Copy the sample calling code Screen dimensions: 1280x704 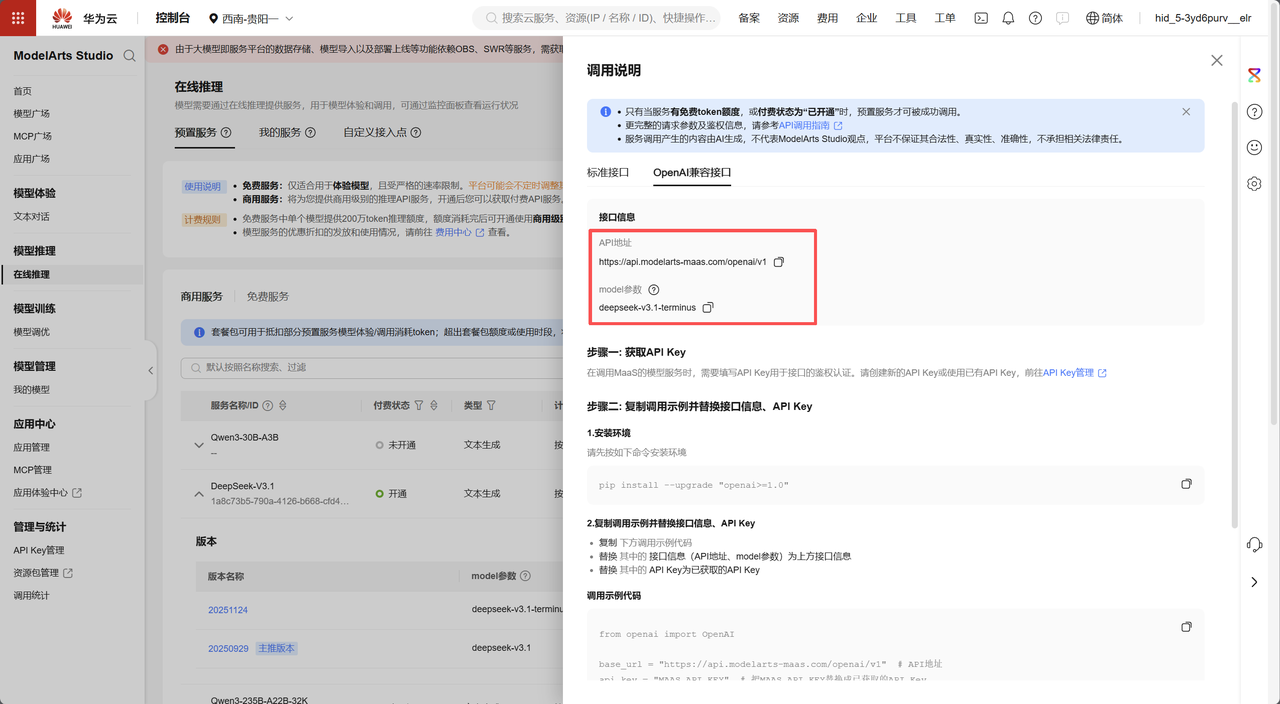pos(1186,627)
